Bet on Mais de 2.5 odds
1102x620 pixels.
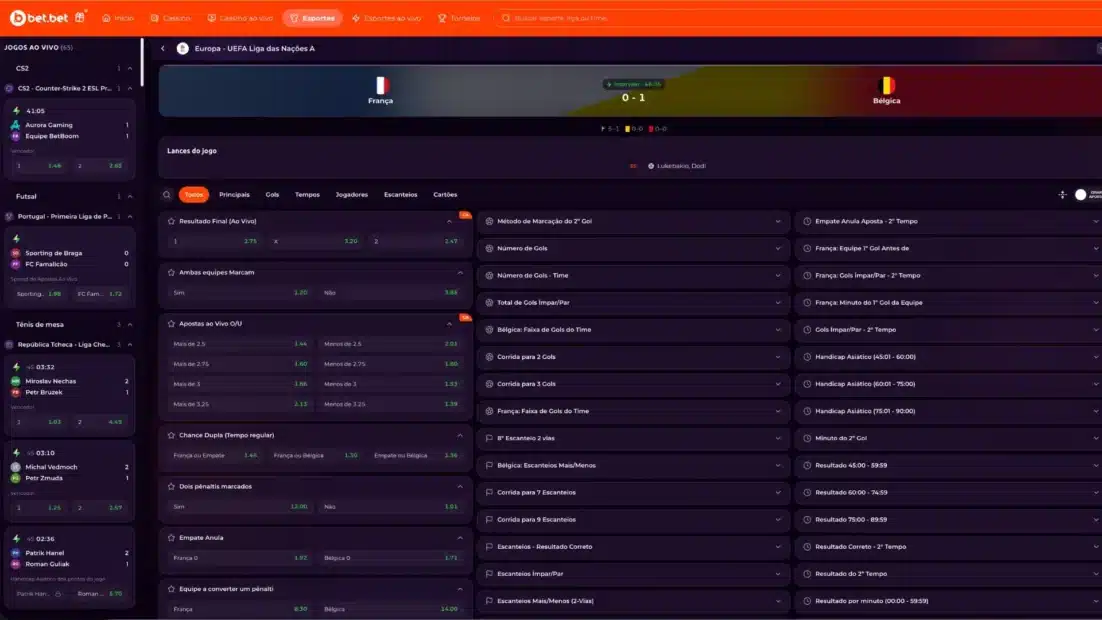tap(240, 344)
